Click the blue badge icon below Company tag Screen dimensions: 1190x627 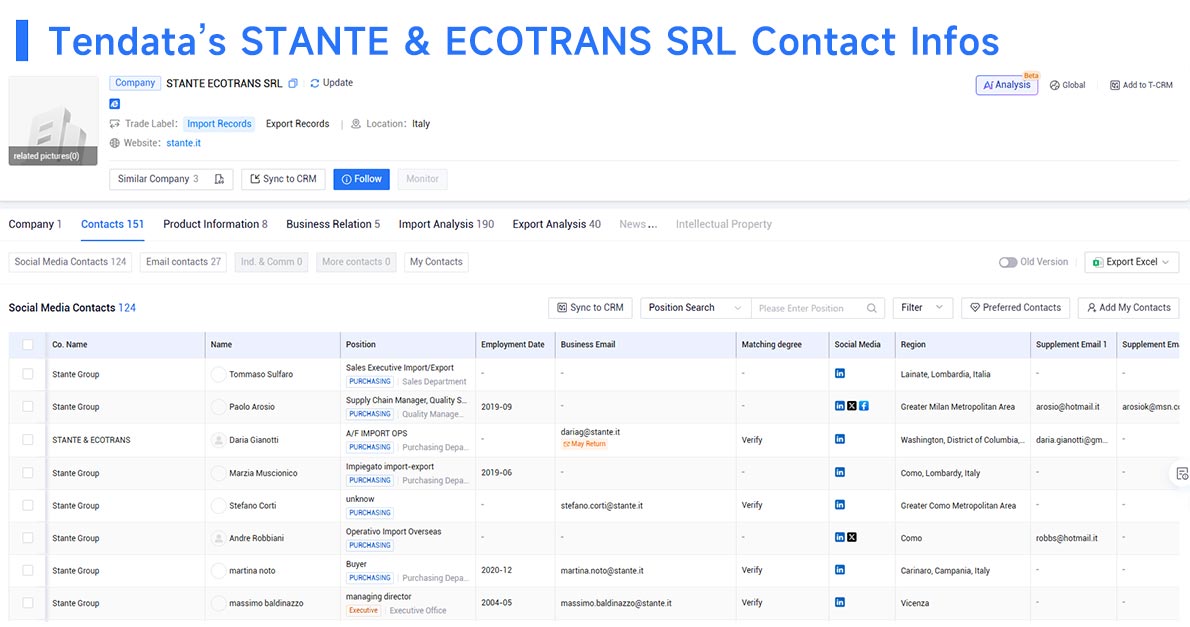[x=115, y=104]
